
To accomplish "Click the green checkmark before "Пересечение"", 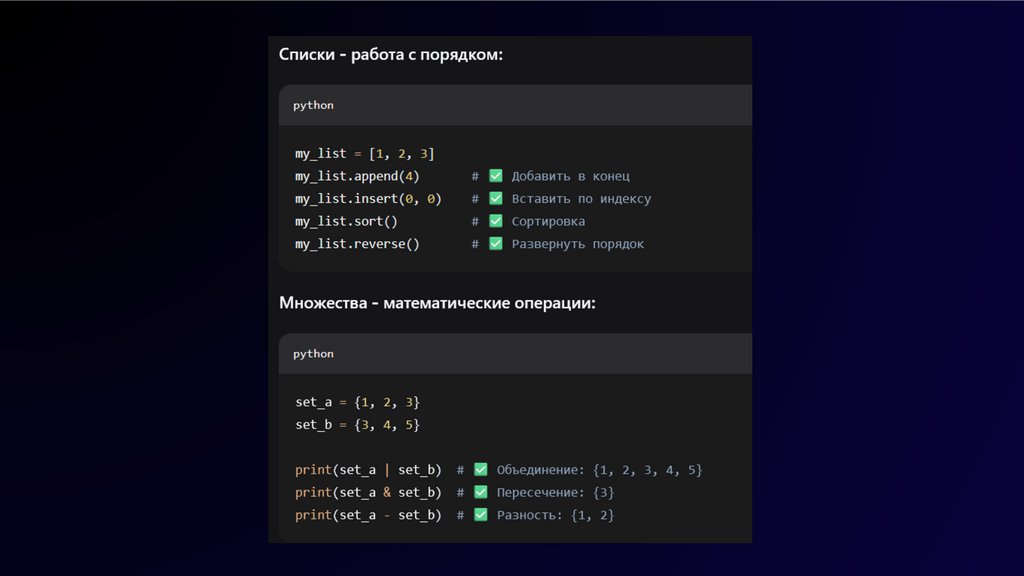I will 480,492.
